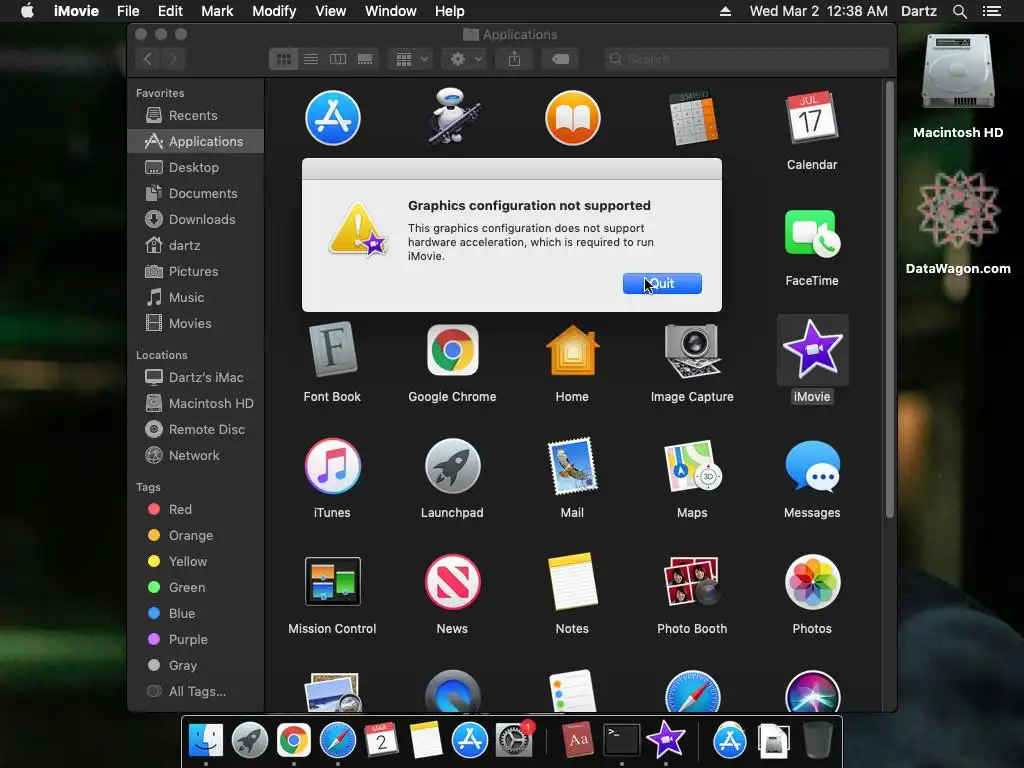This screenshot has width=1024, height=768.
Task: Select the Photo Booth app icon
Action: (692, 581)
